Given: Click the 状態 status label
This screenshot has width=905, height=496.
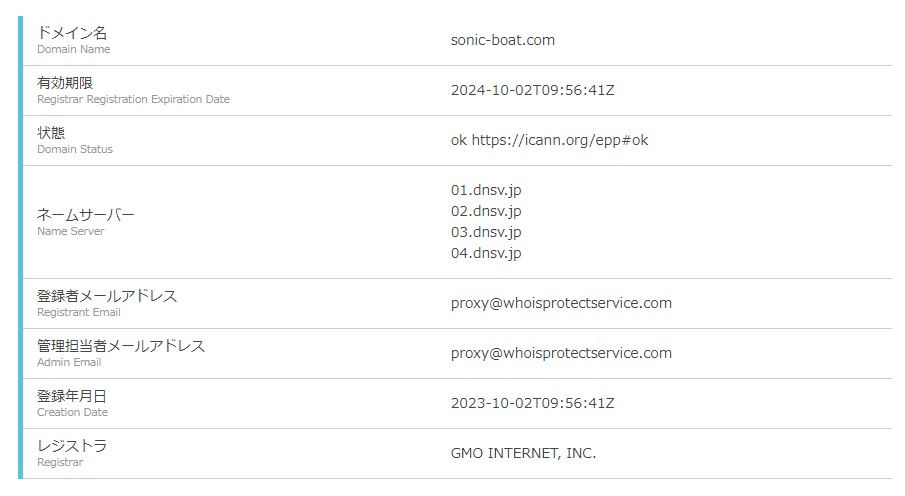Looking at the screenshot, I should [x=51, y=133].
